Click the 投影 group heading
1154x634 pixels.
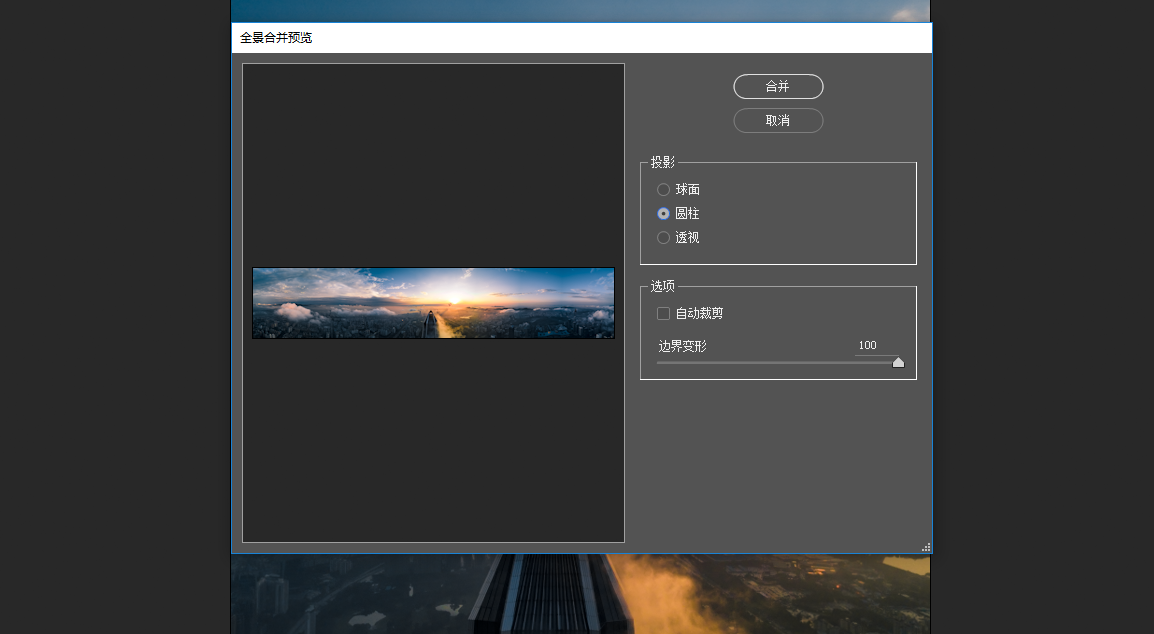pos(662,162)
